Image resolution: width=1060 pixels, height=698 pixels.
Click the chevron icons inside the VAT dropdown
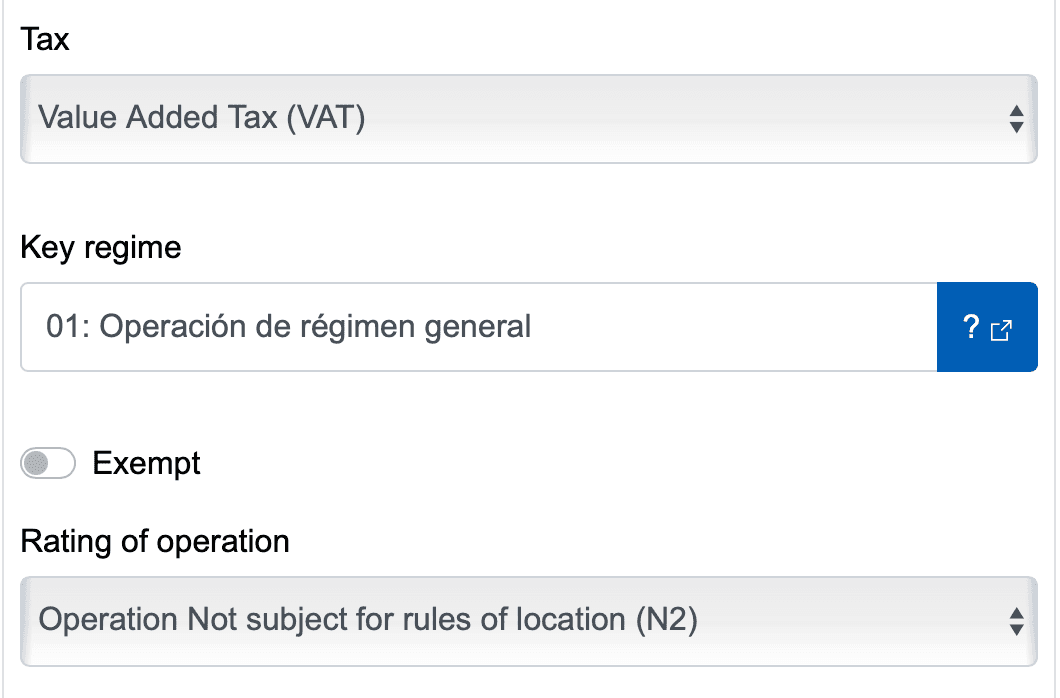pyautogui.click(x=1018, y=118)
